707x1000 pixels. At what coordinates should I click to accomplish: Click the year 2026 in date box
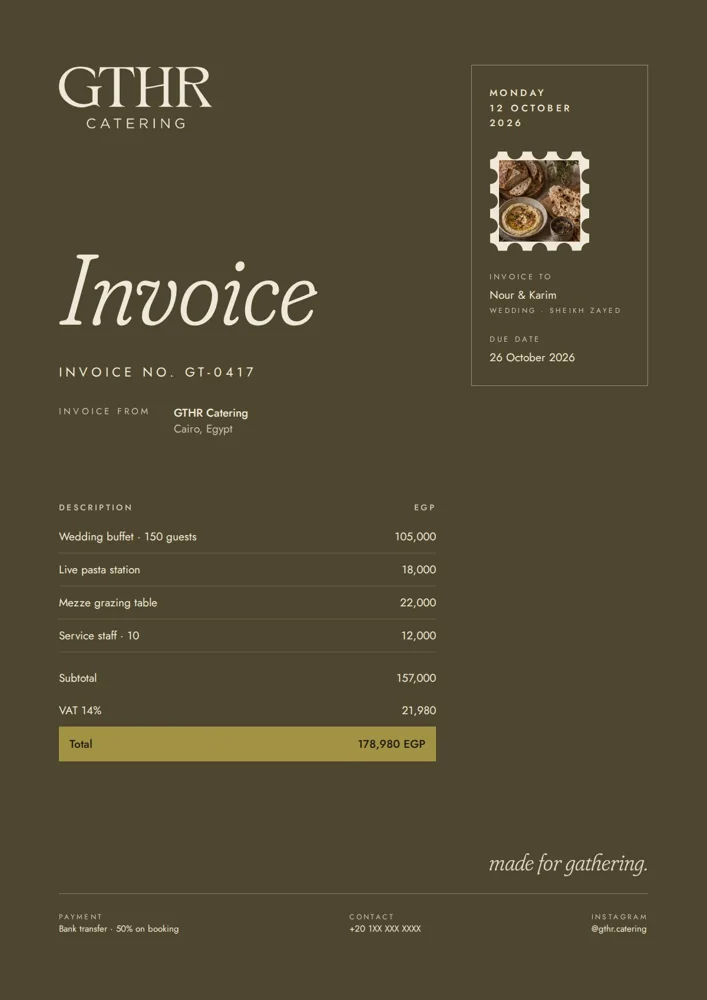point(506,122)
